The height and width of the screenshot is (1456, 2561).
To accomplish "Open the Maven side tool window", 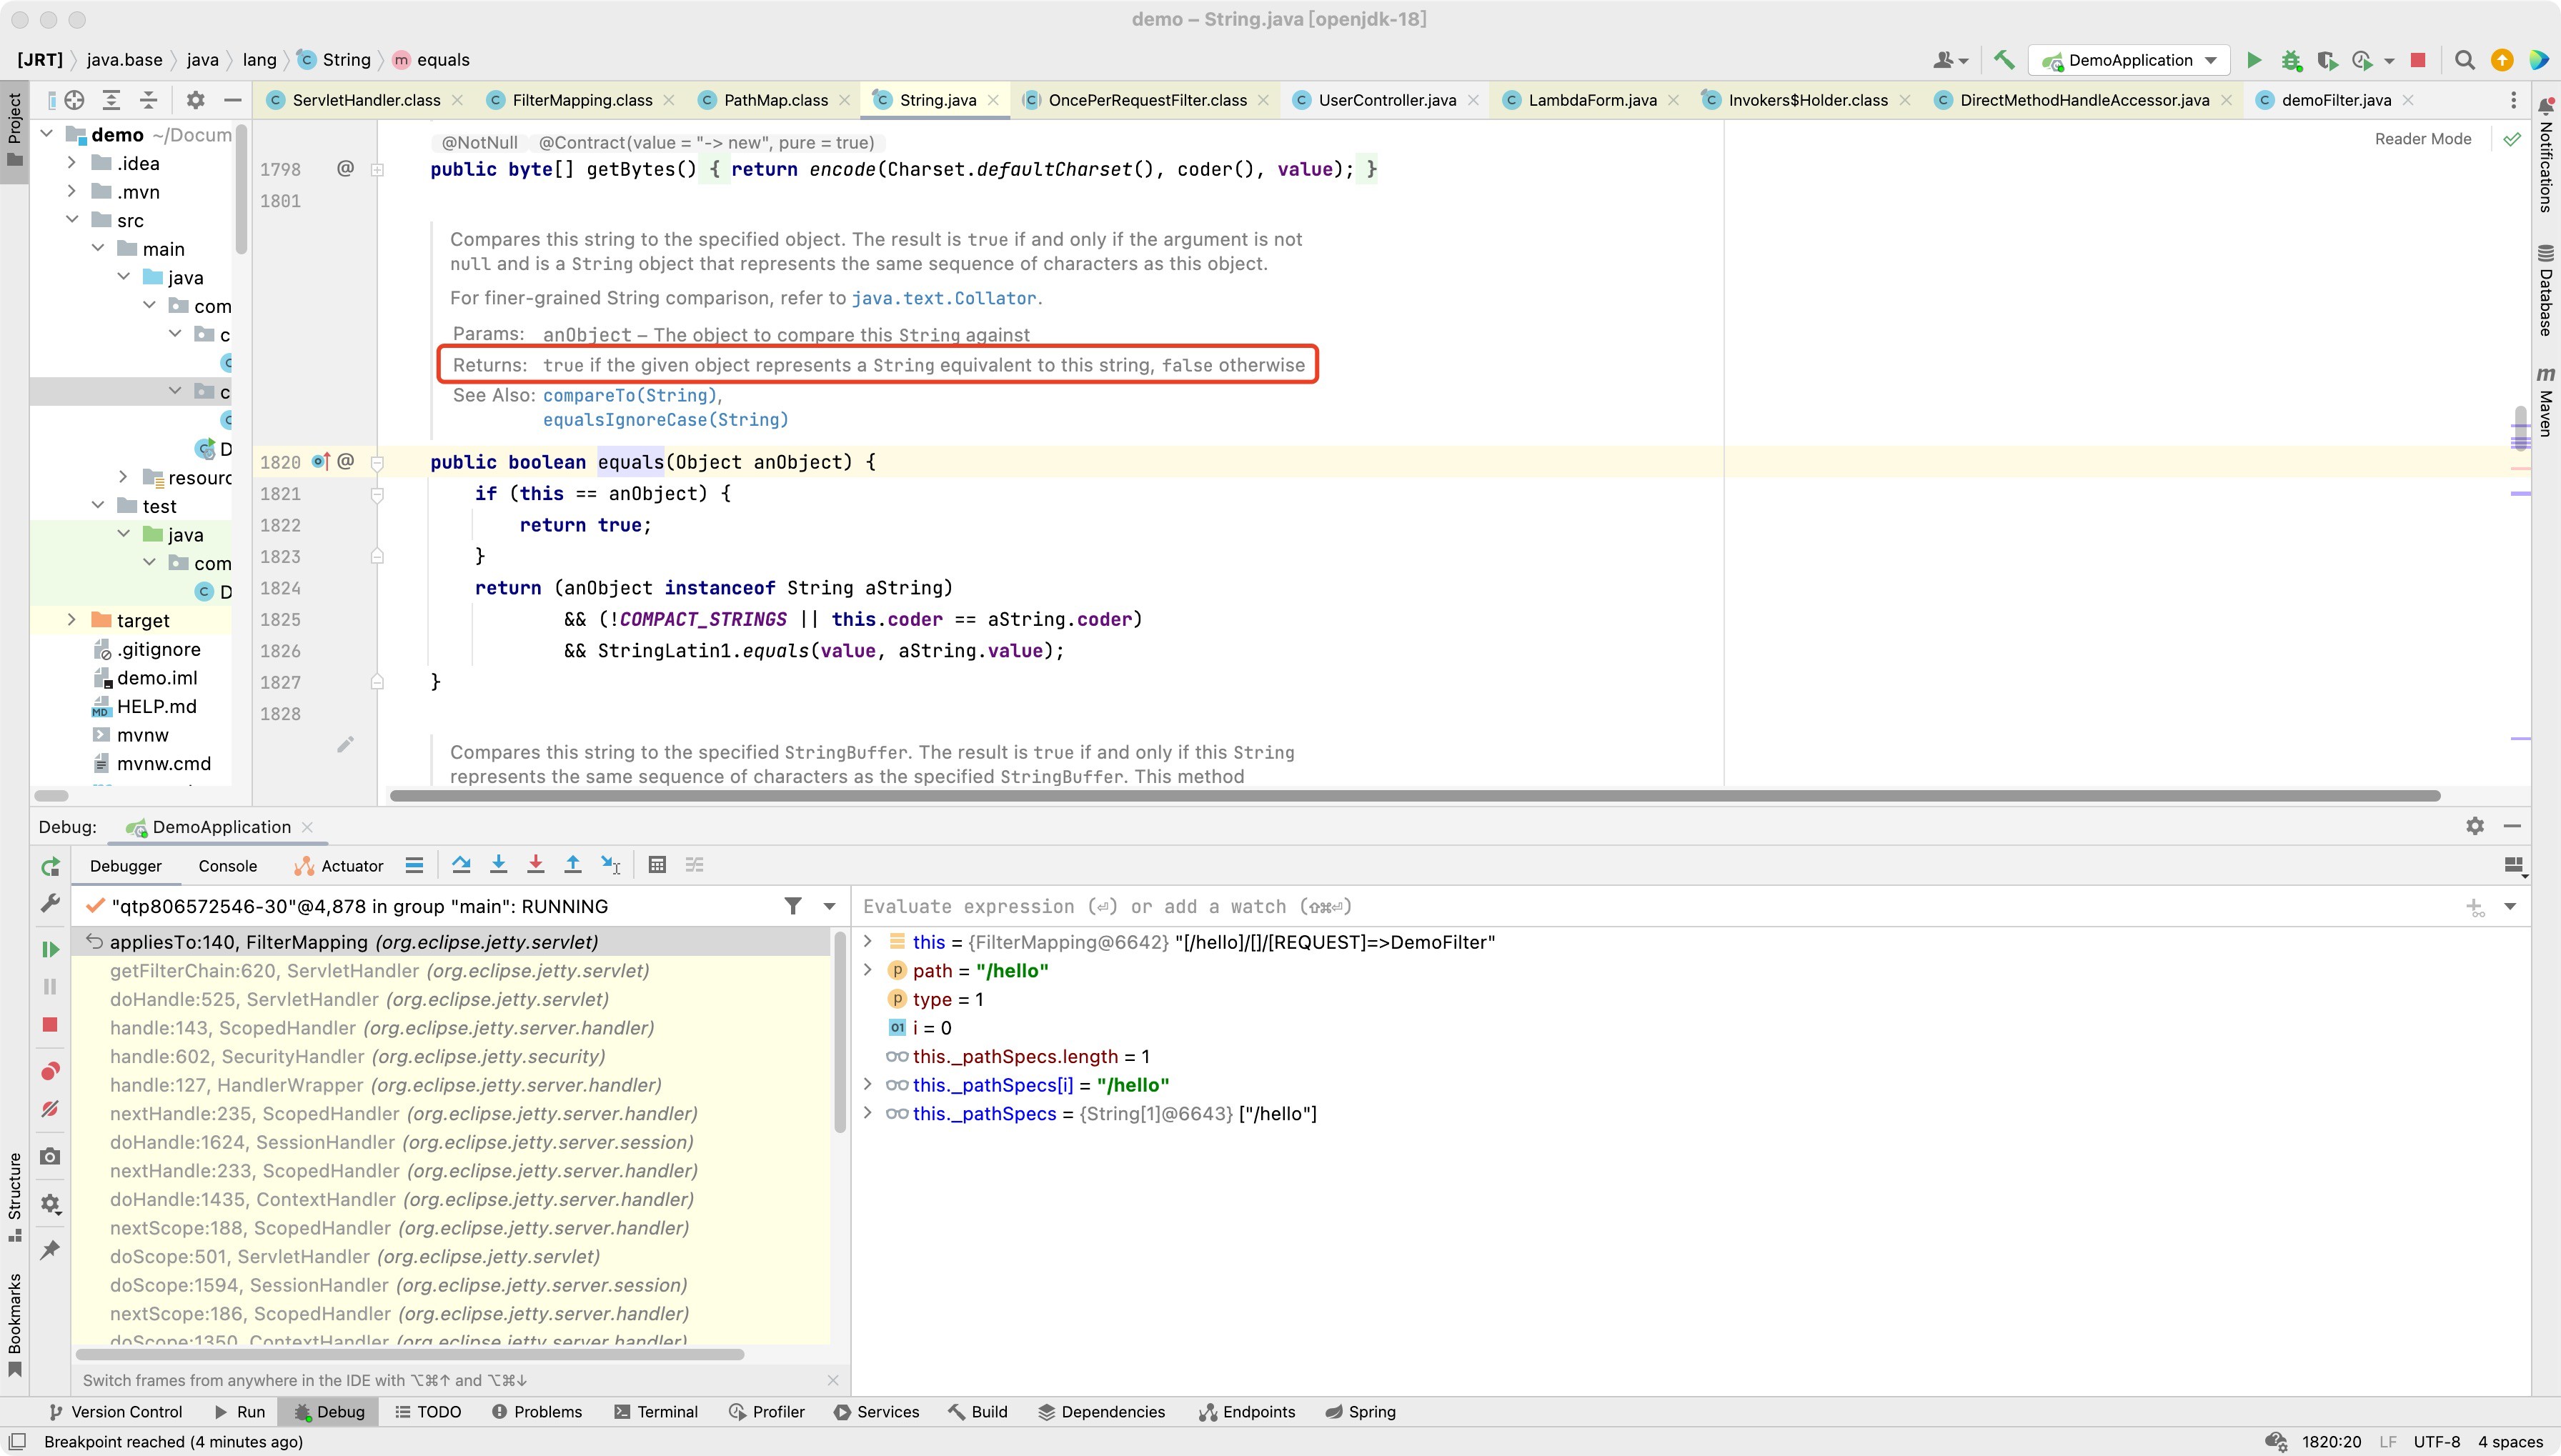I will (2546, 402).
